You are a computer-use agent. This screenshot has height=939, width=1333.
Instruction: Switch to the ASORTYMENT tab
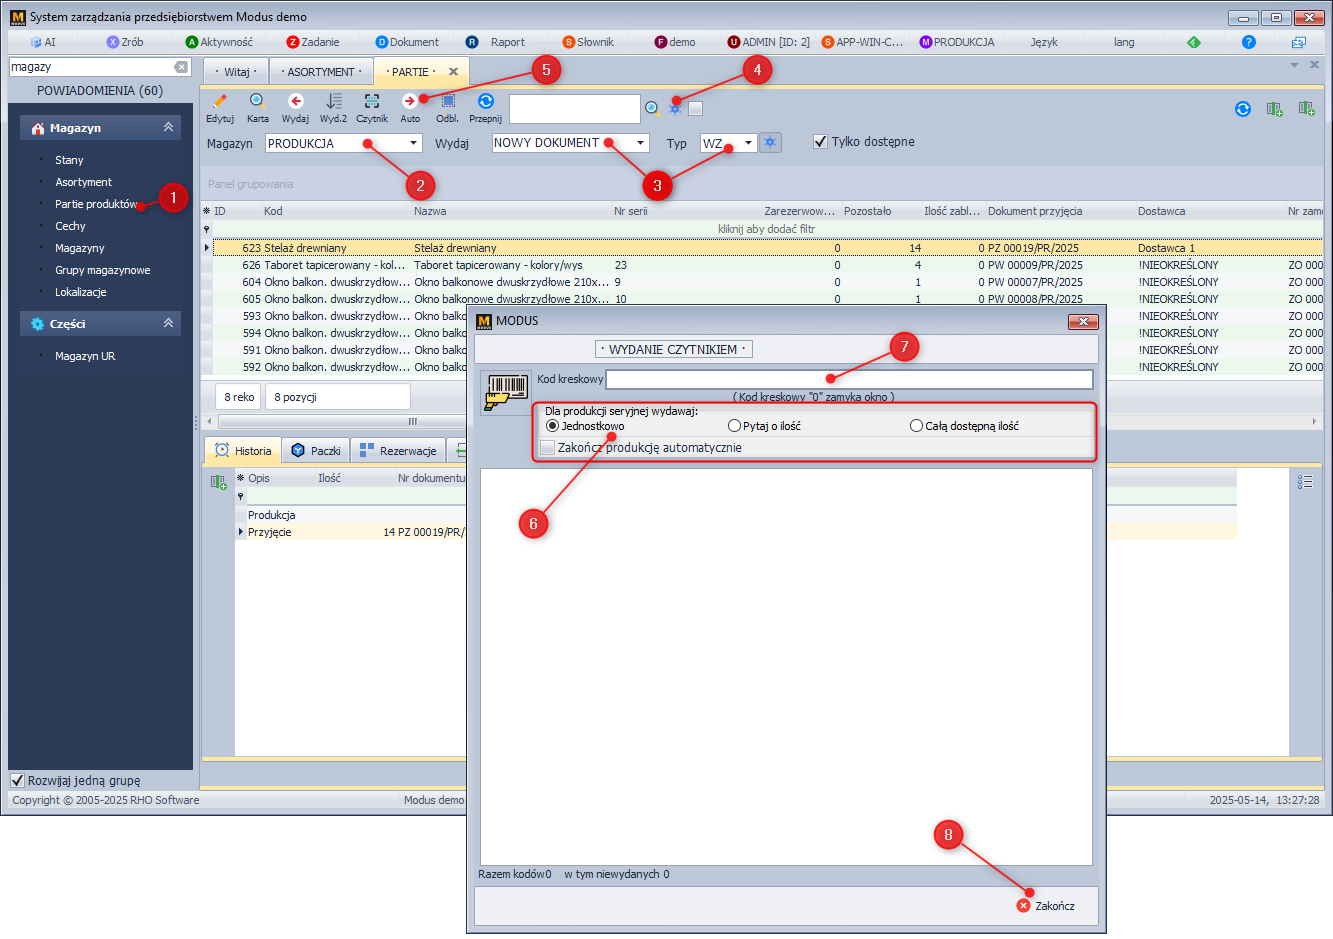[320, 72]
